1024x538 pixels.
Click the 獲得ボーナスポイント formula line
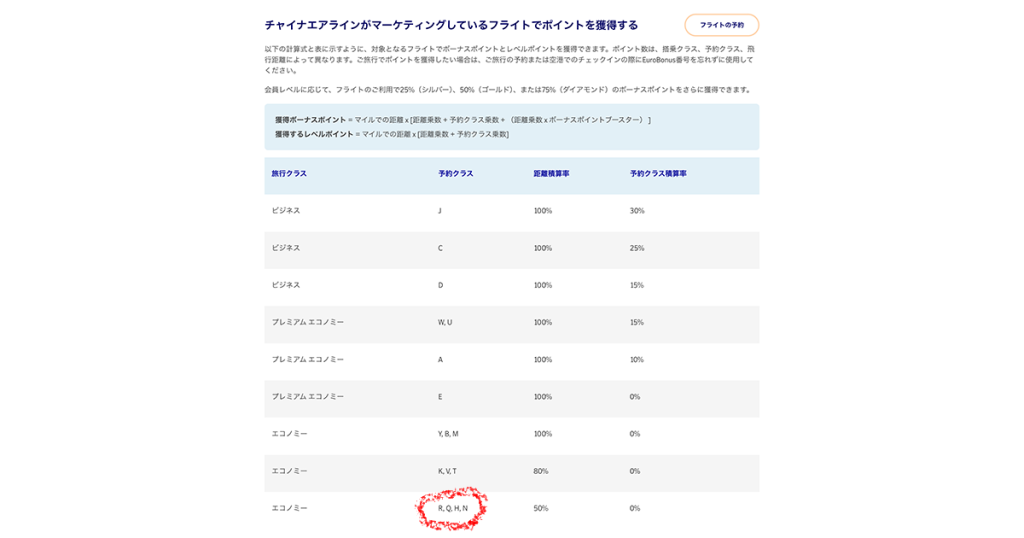[x=462, y=120]
